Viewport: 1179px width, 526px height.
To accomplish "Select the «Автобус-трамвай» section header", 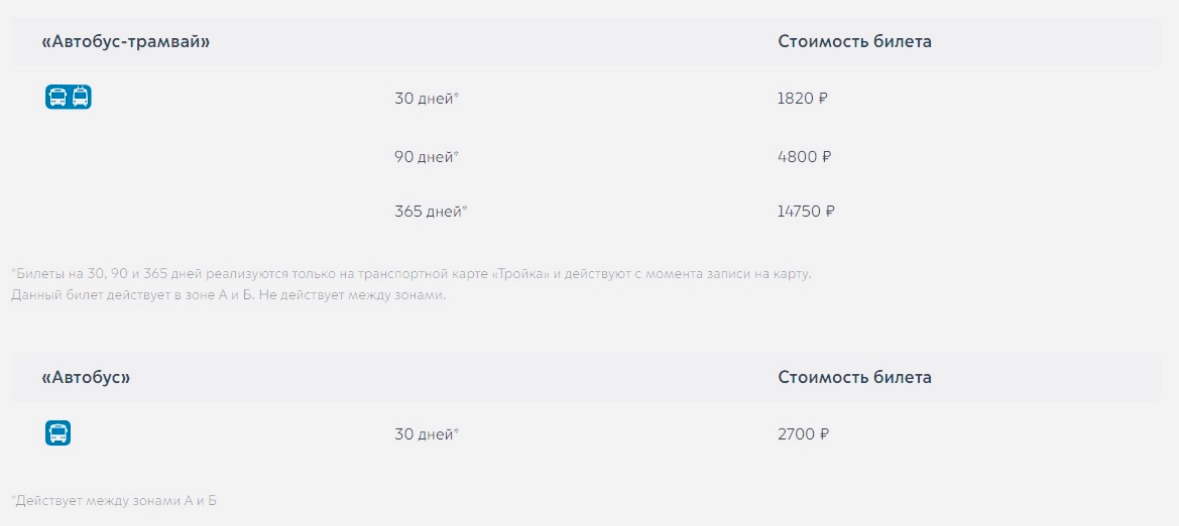I will click(x=126, y=42).
